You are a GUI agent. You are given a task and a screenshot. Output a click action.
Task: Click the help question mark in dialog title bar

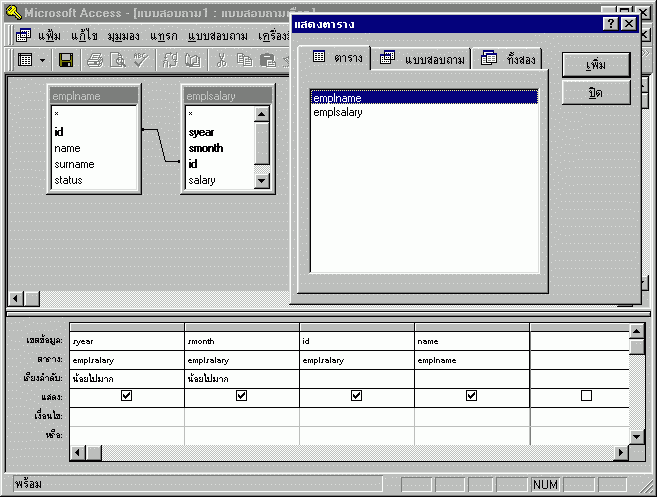(610, 23)
